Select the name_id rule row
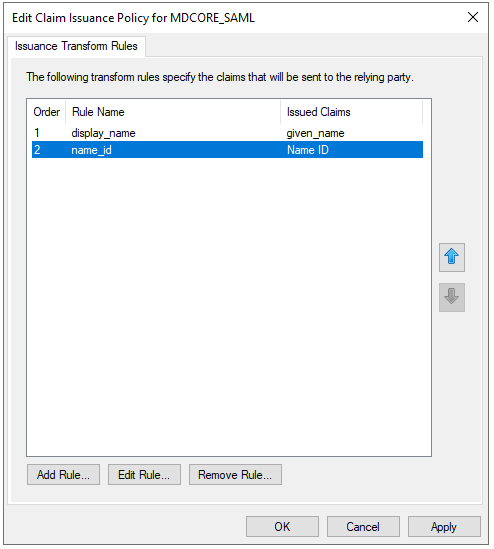The image size is (494, 549). (228, 150)
